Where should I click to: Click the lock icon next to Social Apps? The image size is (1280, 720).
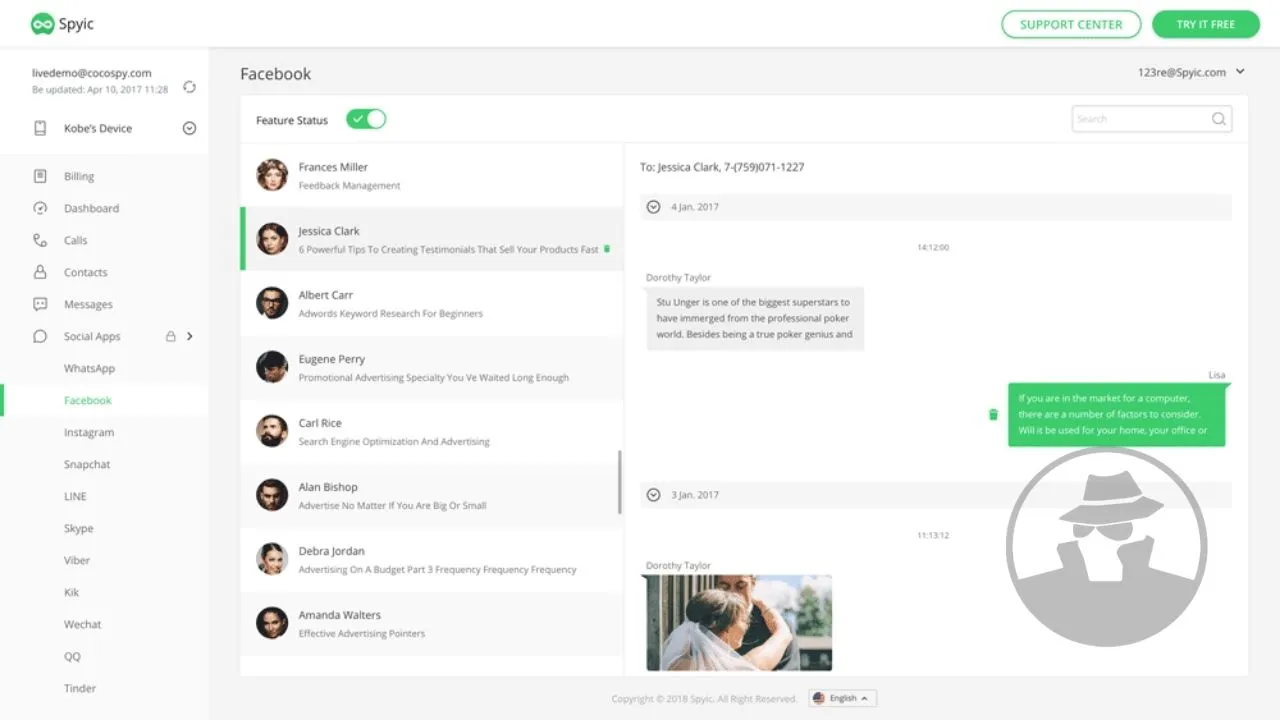pos(171,336)
